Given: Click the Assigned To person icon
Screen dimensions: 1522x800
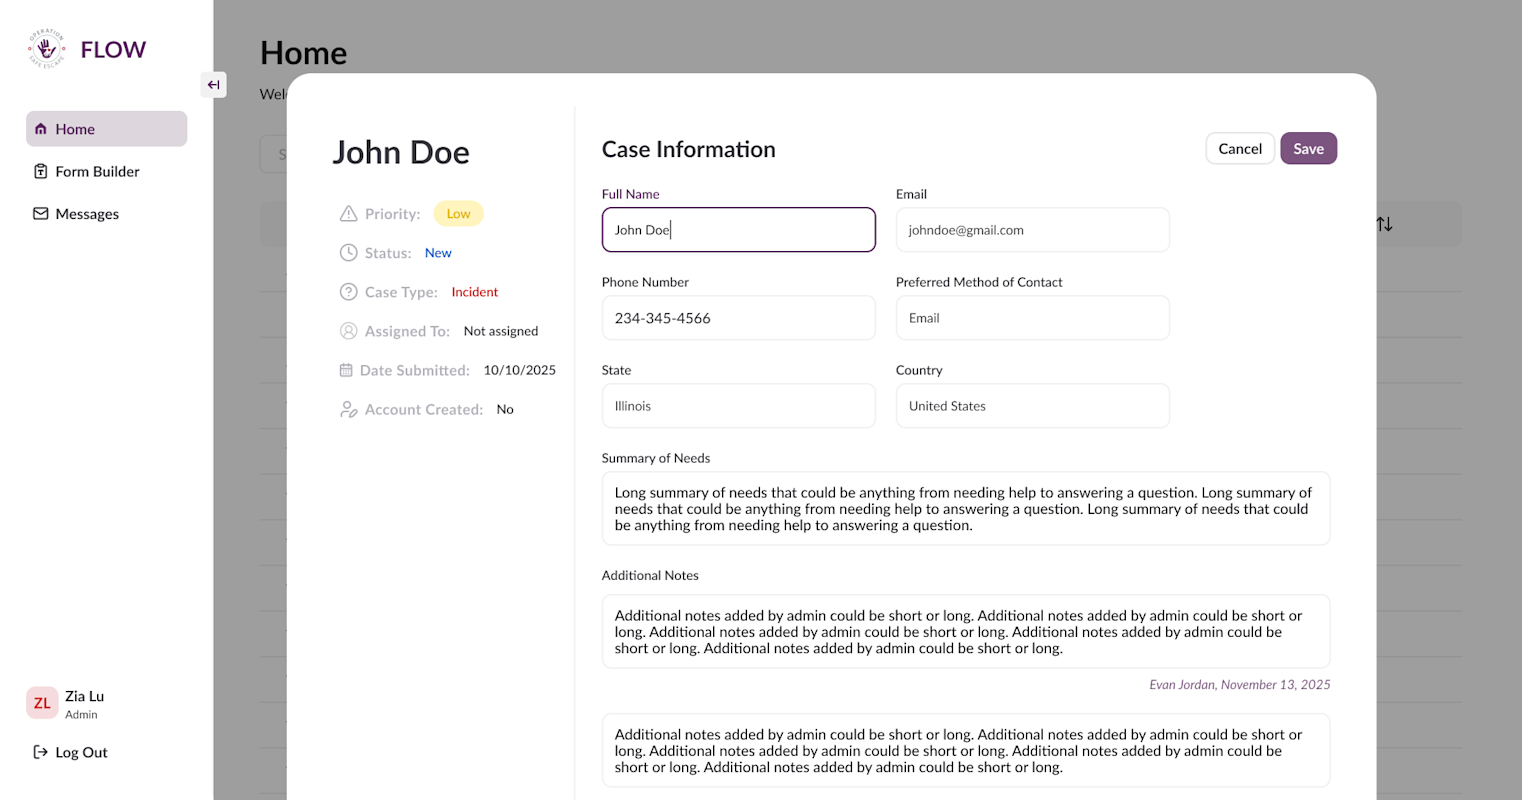Looking at the screenshot, I should (x=348, y=331).
